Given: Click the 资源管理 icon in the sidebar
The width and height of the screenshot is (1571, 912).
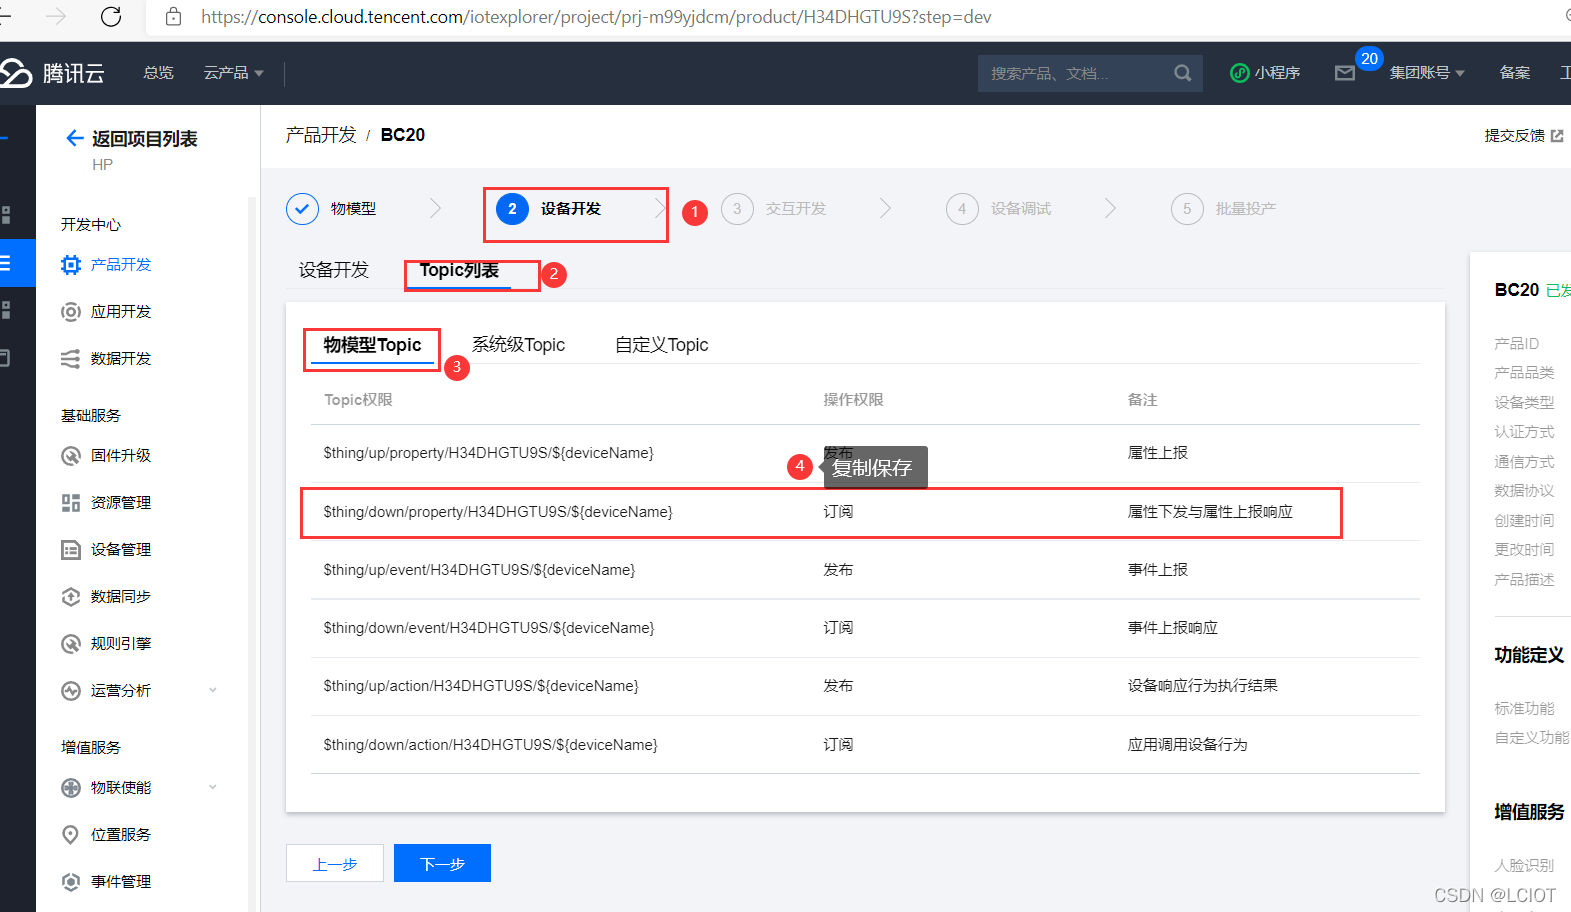Looking at the screenshot, I should (71, 503).
